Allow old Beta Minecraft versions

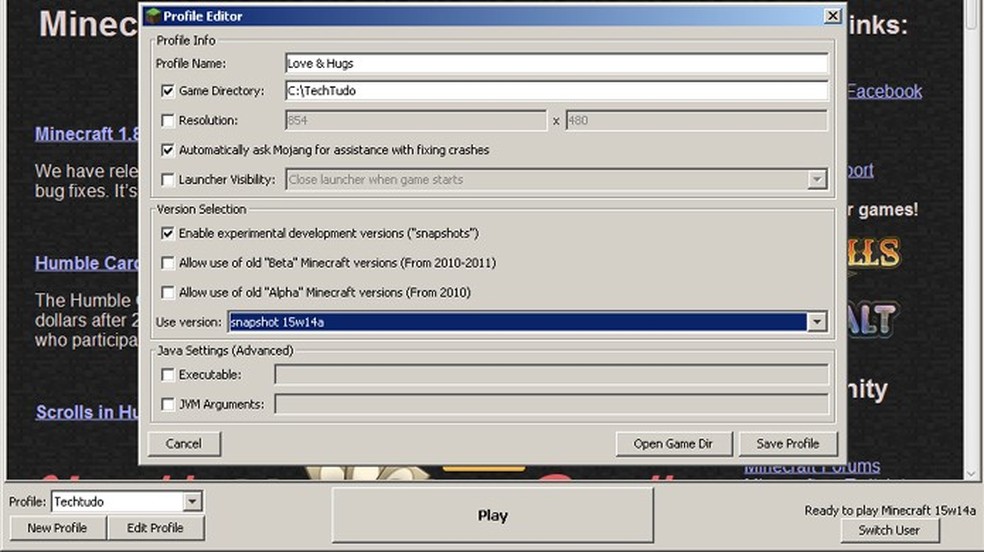(168, 263)
